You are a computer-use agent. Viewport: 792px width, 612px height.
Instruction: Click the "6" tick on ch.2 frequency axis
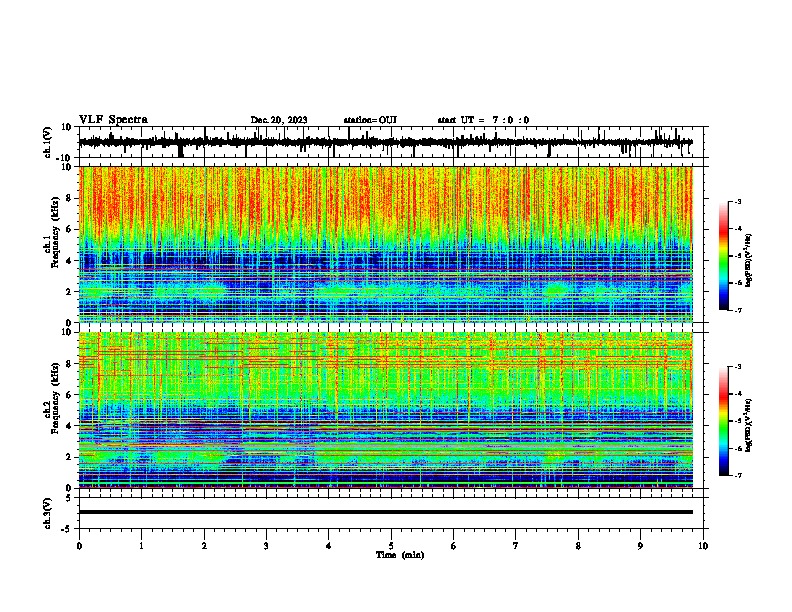point(69,395)
